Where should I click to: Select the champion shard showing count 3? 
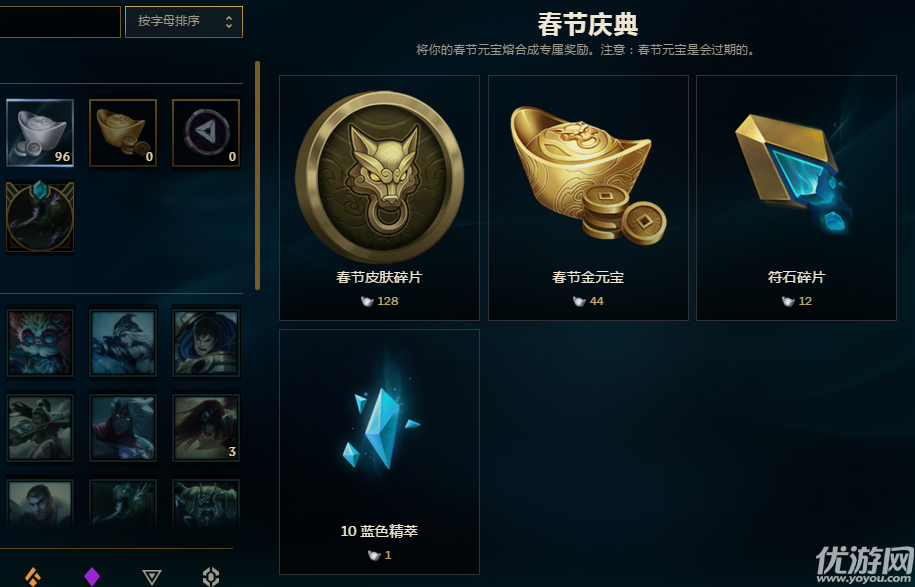(206, 428)
